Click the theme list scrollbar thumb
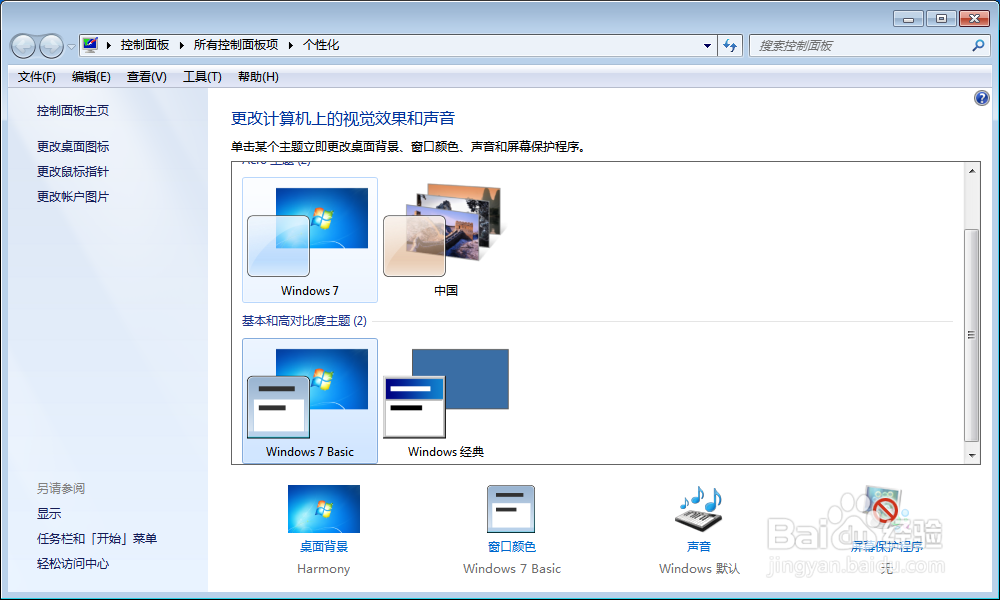This screenshot has width=1000, height=600. point(972,335)
